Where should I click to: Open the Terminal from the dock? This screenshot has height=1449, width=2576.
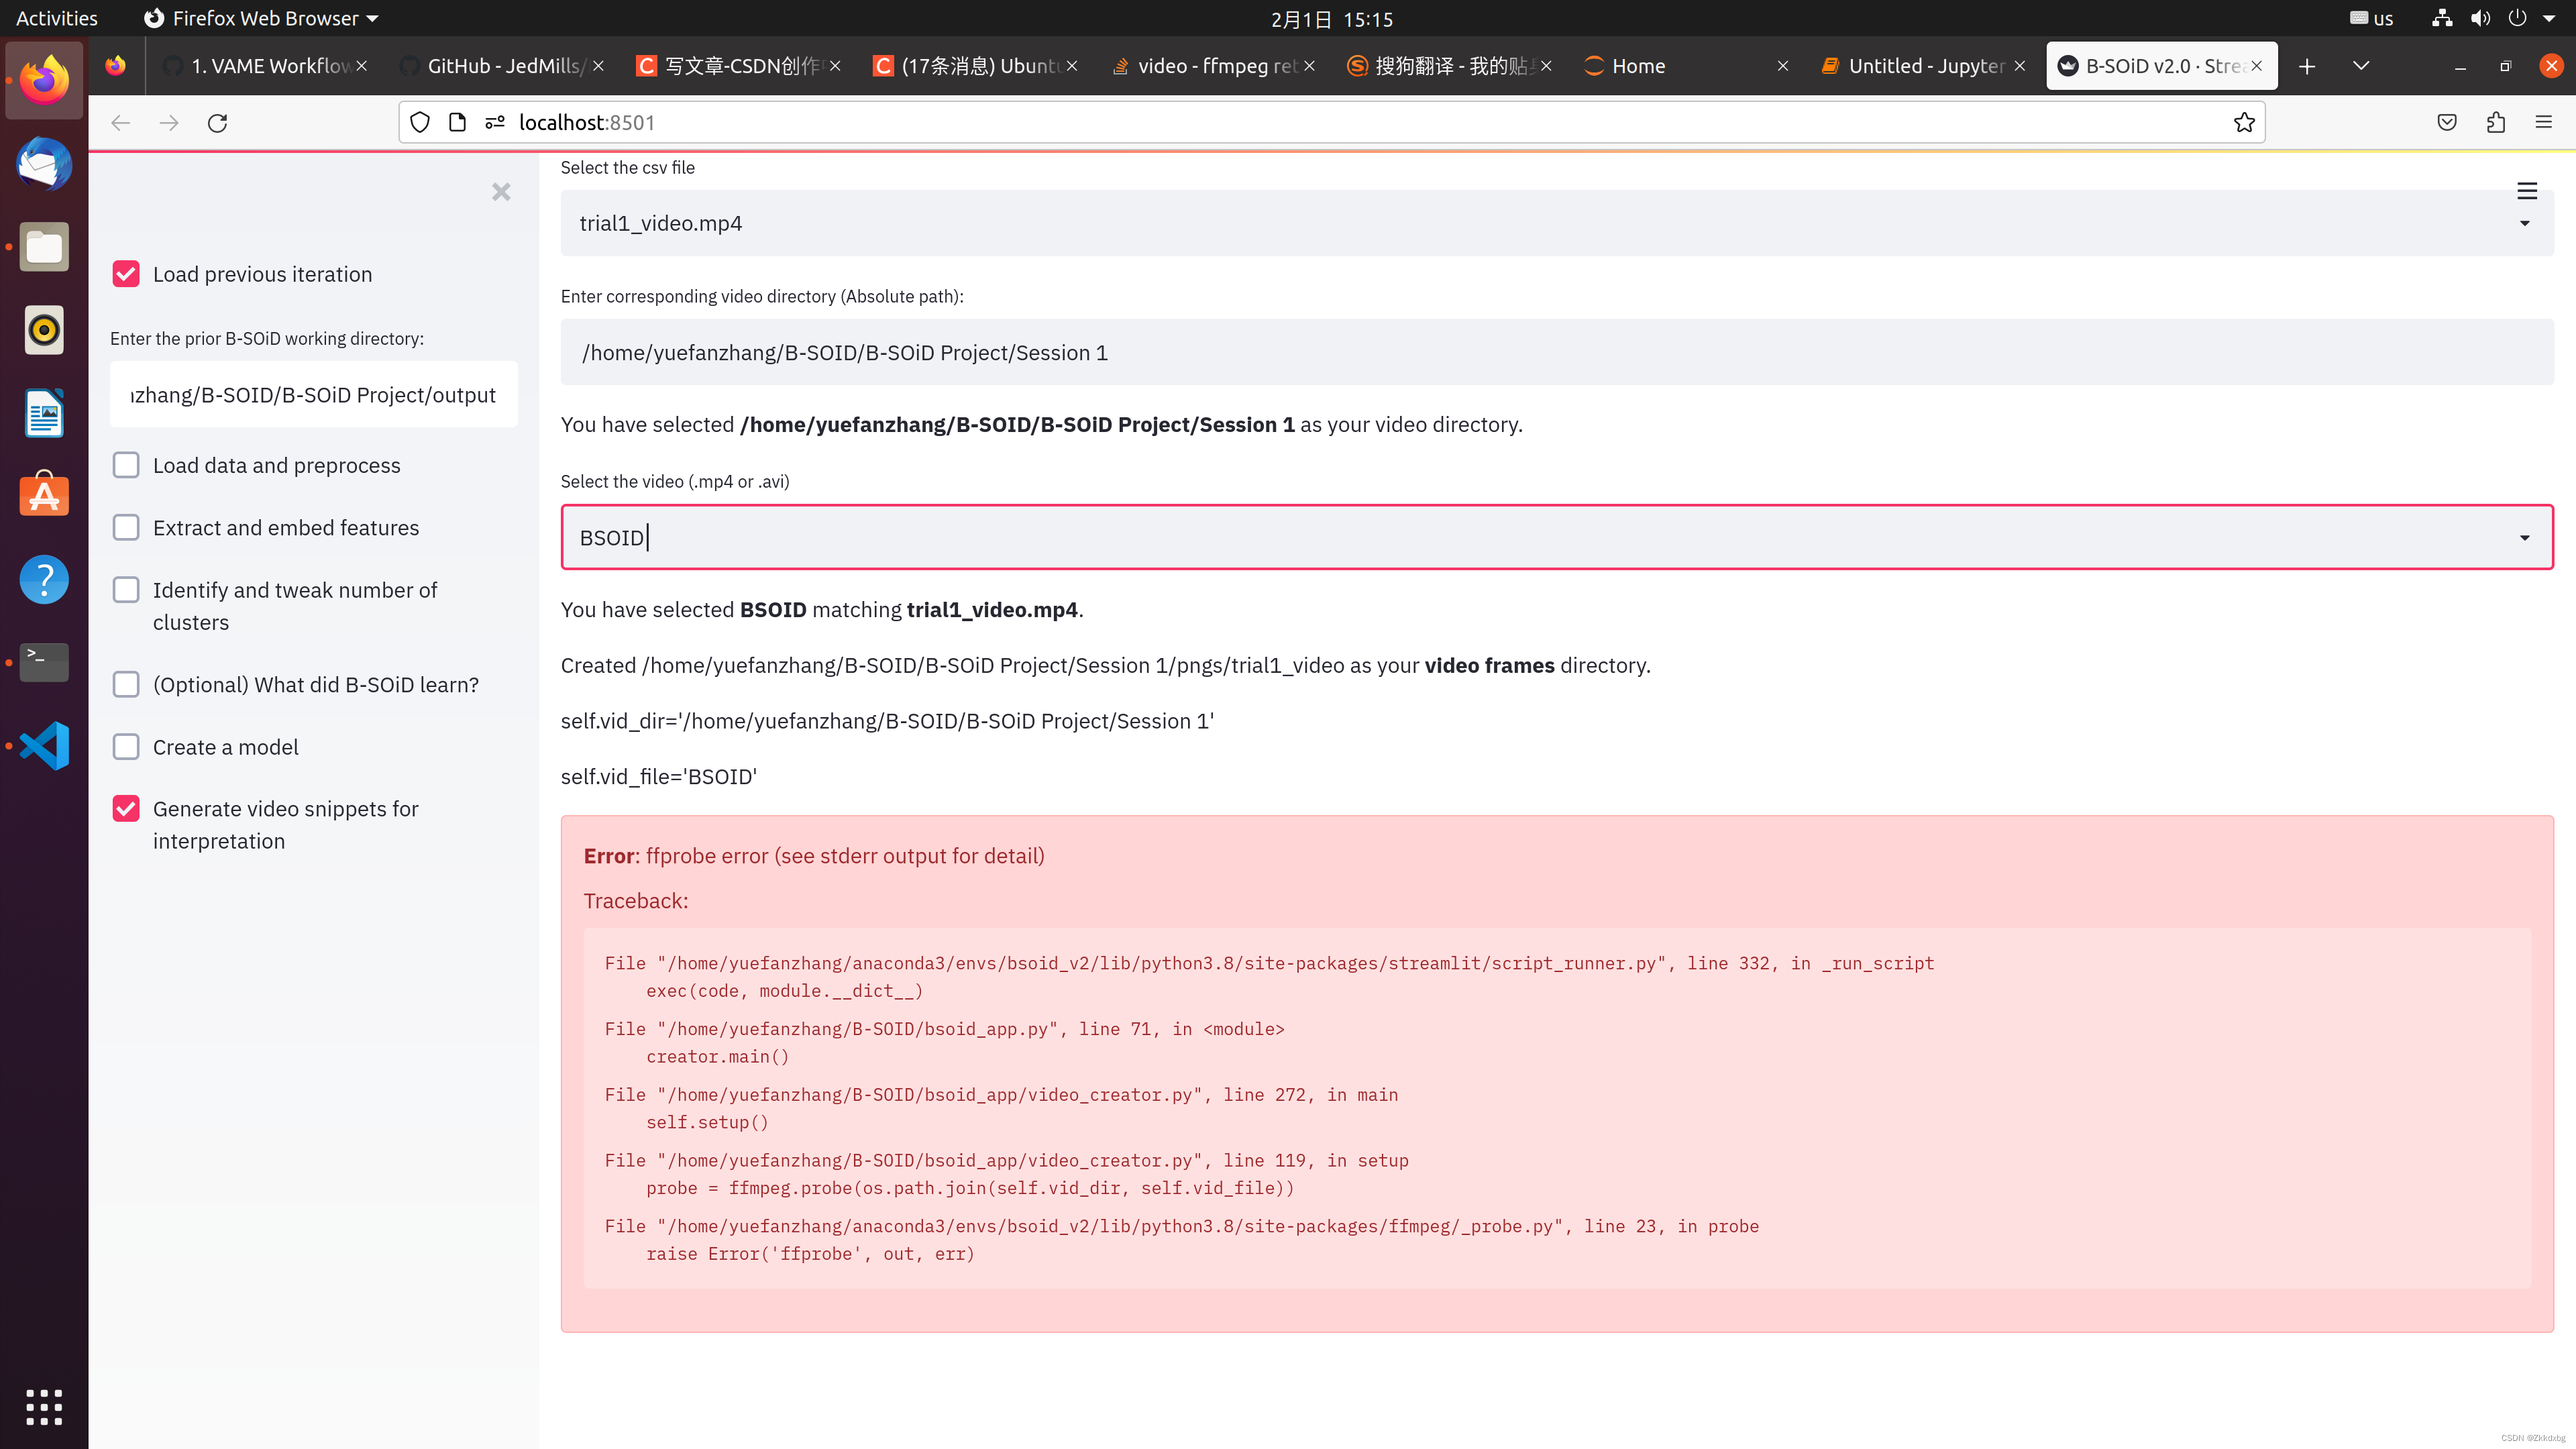pyautogui.click(x=44, y=662)
